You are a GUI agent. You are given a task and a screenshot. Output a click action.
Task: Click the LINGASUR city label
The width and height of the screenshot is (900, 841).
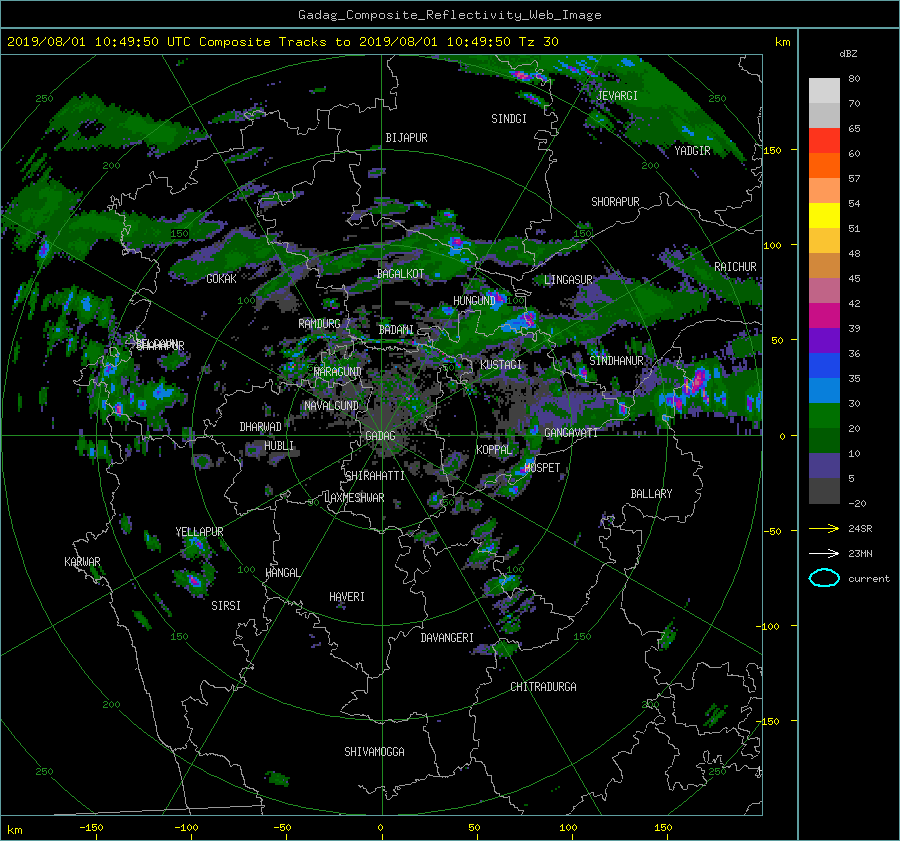pos(568,280)
